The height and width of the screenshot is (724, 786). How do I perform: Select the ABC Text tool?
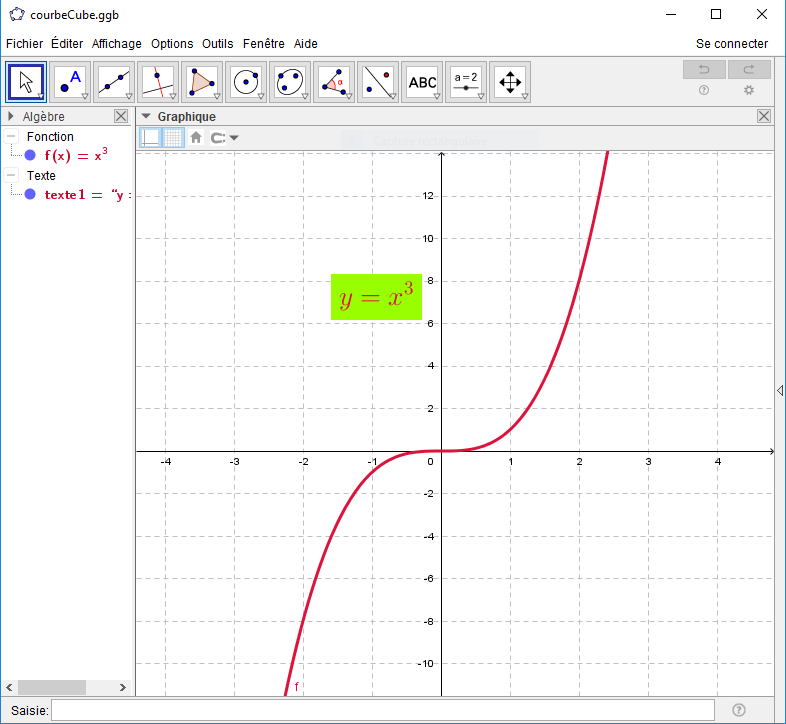(422, 82)
